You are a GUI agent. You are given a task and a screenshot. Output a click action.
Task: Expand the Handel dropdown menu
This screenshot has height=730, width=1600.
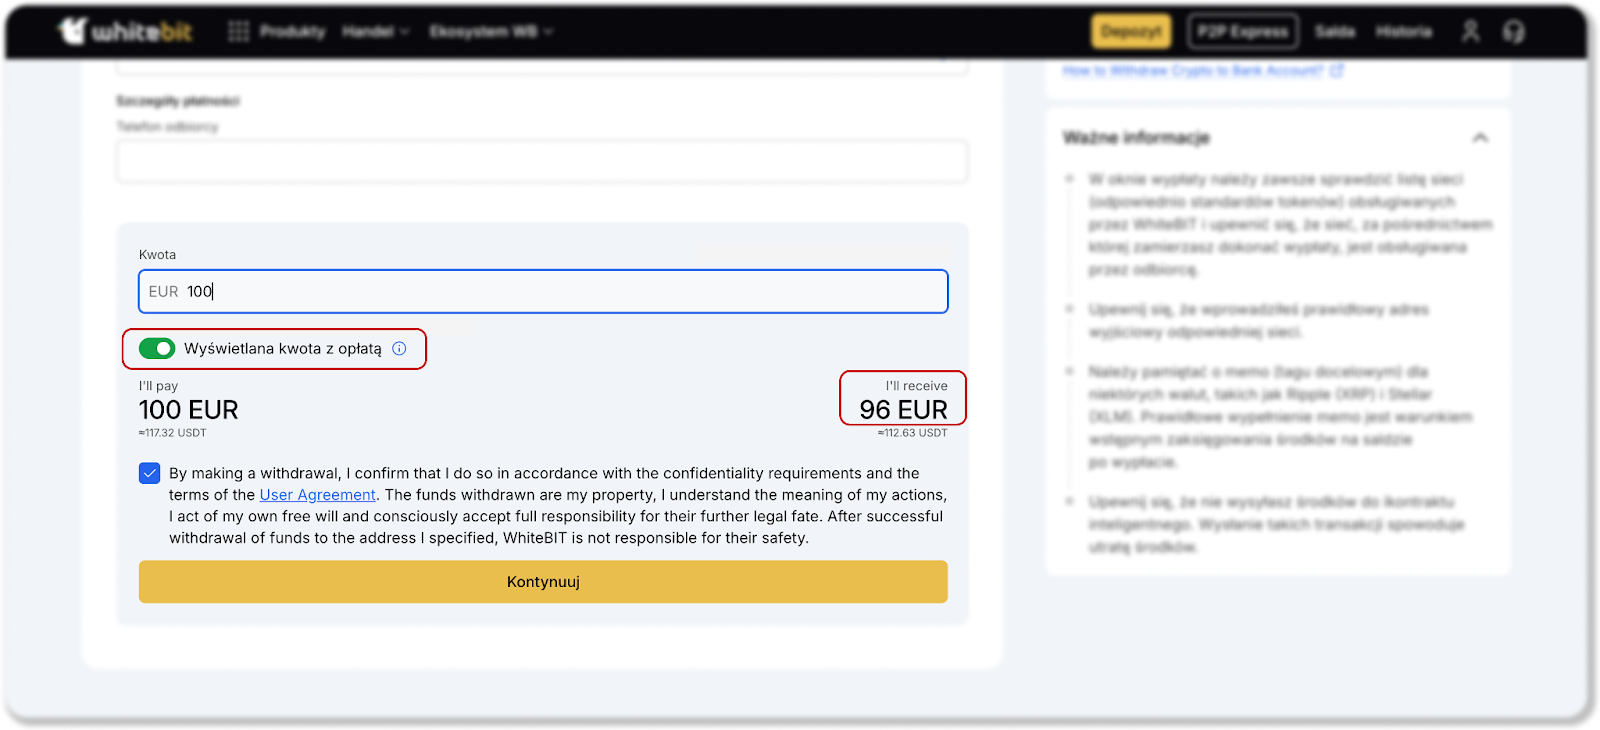pos(375,31)
